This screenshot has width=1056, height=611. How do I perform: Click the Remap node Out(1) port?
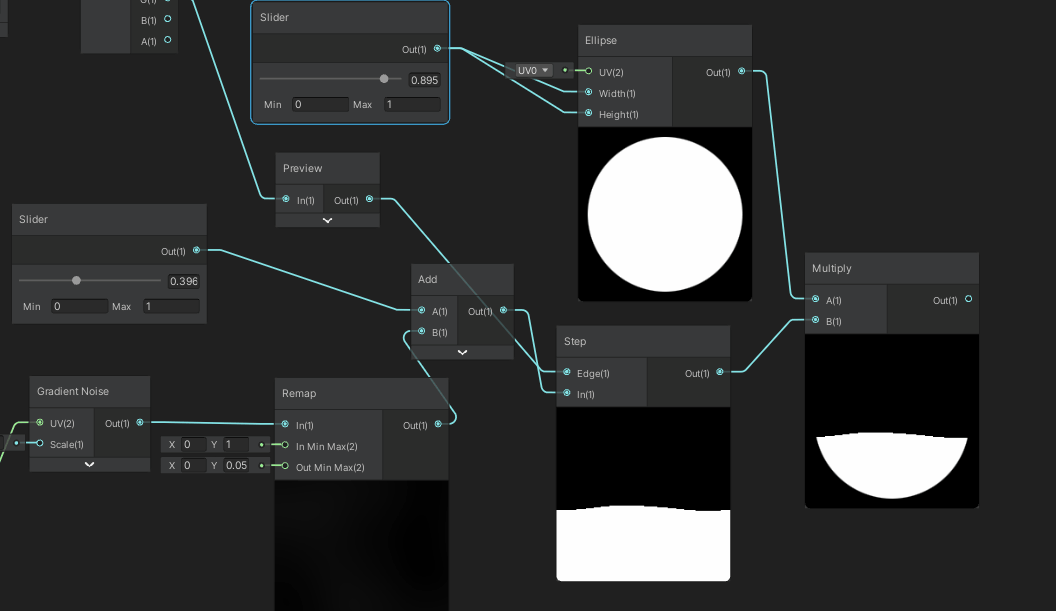pyautogui.click(x=438, y=424)
